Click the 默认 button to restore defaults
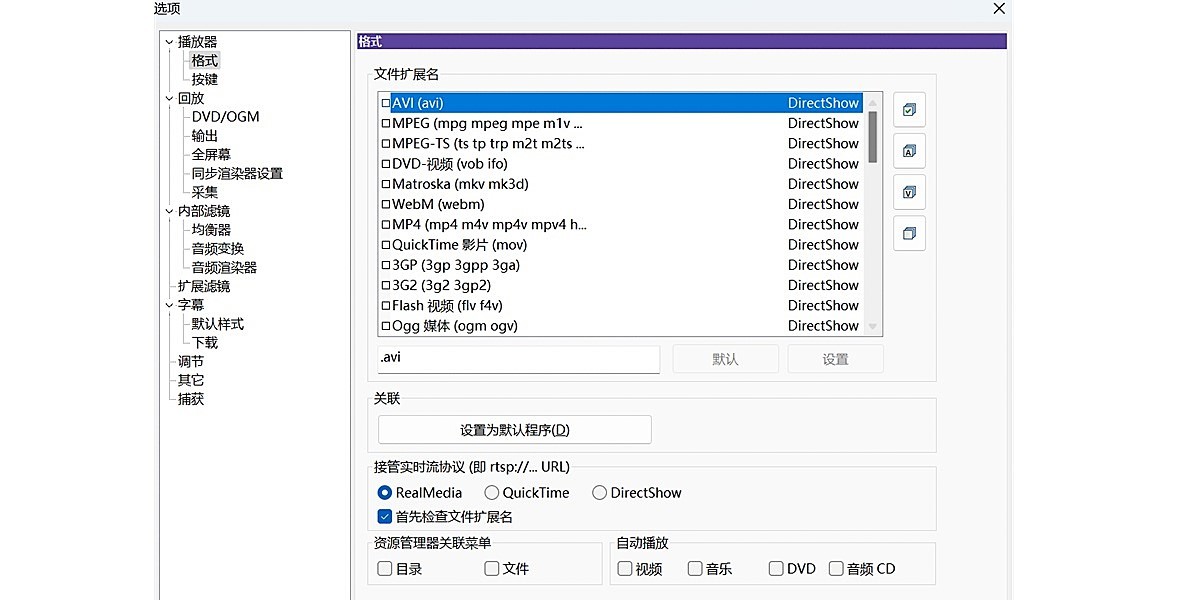 coord(725,358)
